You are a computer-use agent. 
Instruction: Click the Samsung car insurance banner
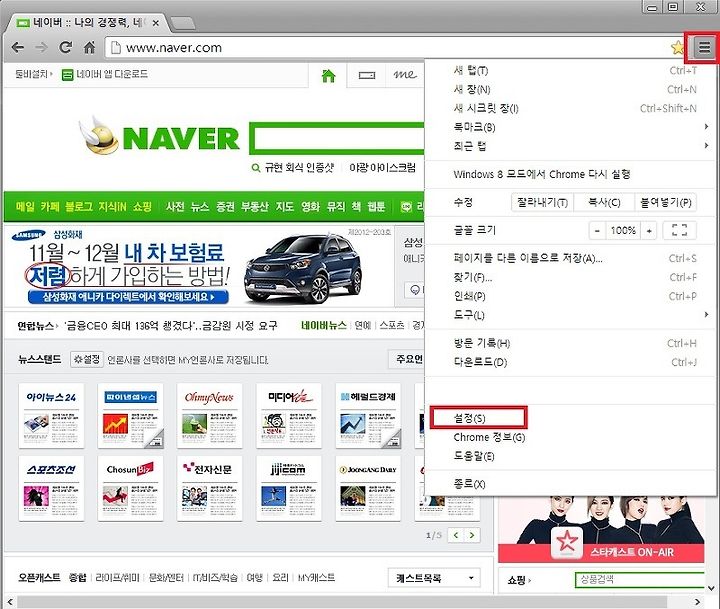(198, 266)
